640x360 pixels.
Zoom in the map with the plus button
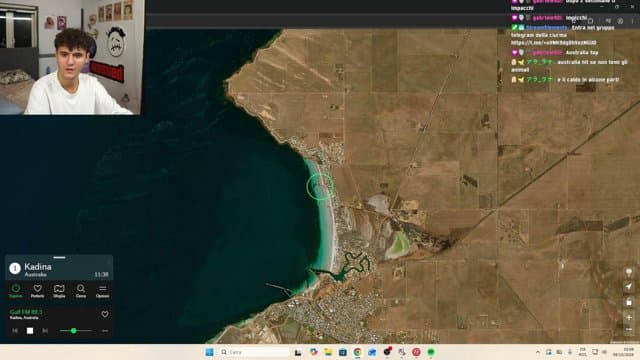pos(629,317)
